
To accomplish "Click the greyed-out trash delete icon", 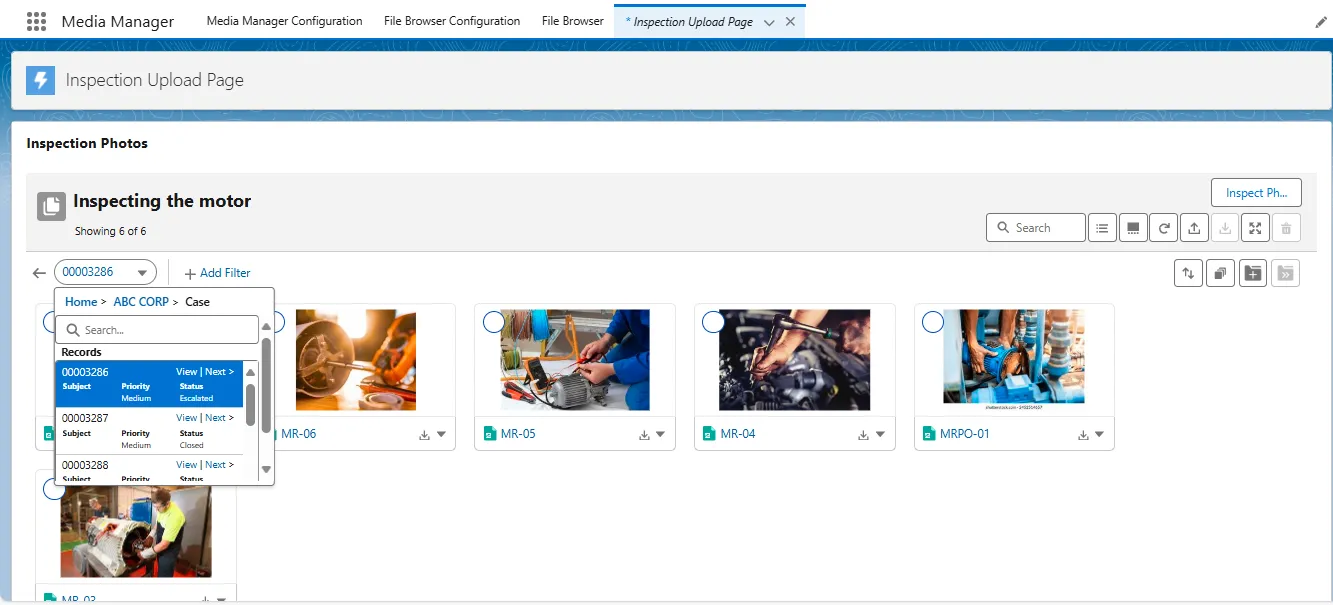I will tap(1286, 228).
